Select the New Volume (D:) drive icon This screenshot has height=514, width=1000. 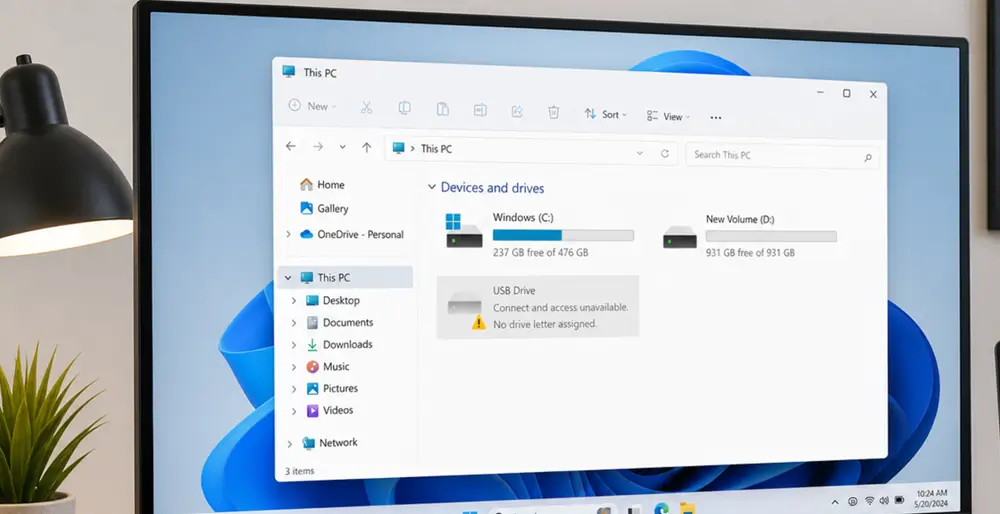point(680,237)
